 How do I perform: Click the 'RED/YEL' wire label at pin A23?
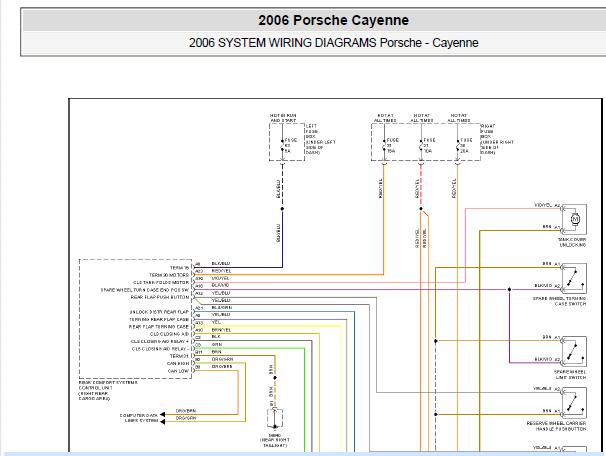[x=221, y=271]
